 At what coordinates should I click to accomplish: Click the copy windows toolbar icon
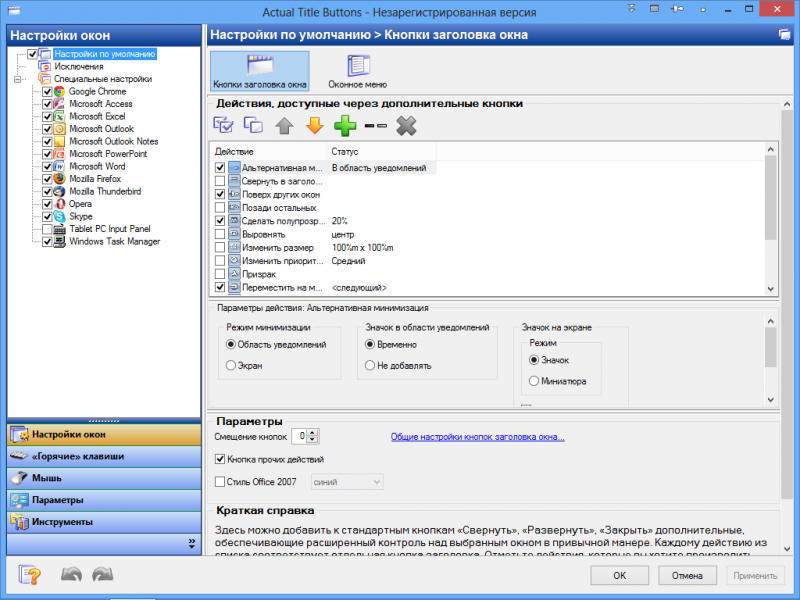click(x=254, y=125)
